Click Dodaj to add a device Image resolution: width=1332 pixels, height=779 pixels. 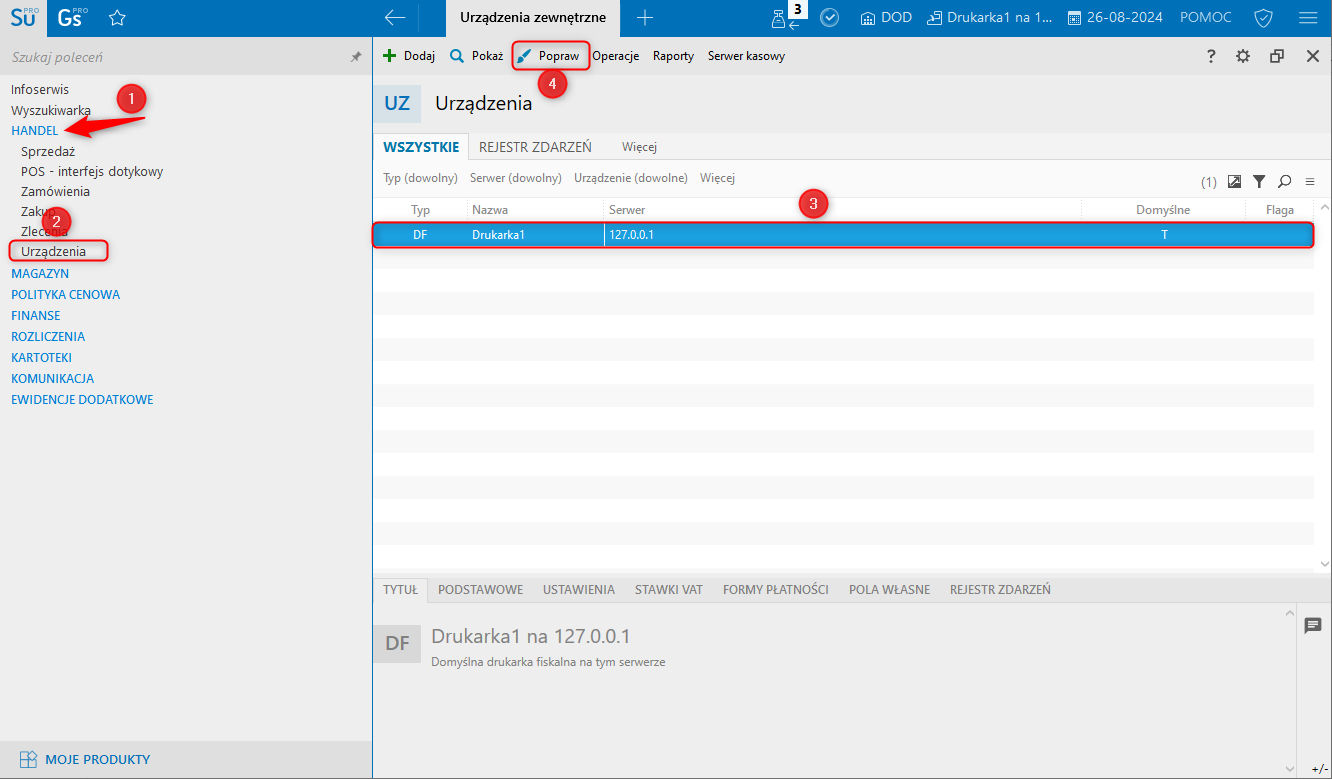tap(409, 56)
